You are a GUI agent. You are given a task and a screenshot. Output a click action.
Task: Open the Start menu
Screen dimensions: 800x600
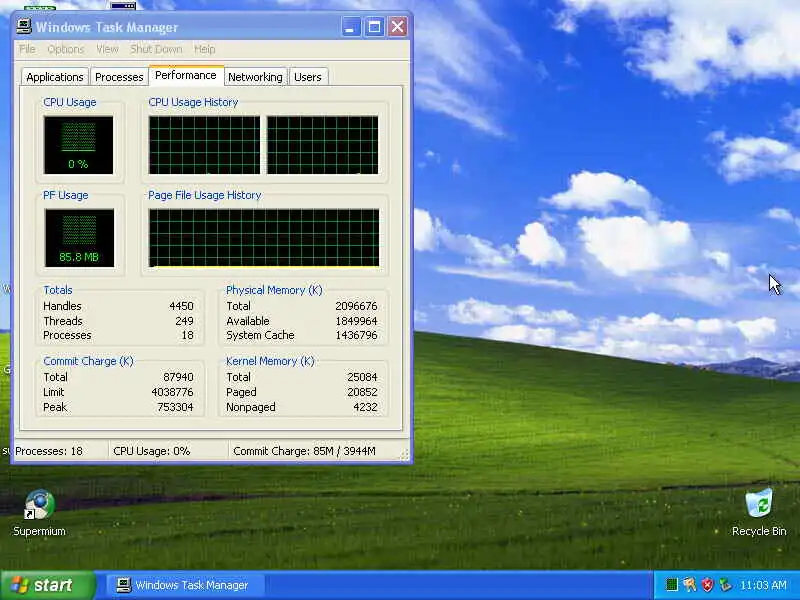tap(48, 585)
